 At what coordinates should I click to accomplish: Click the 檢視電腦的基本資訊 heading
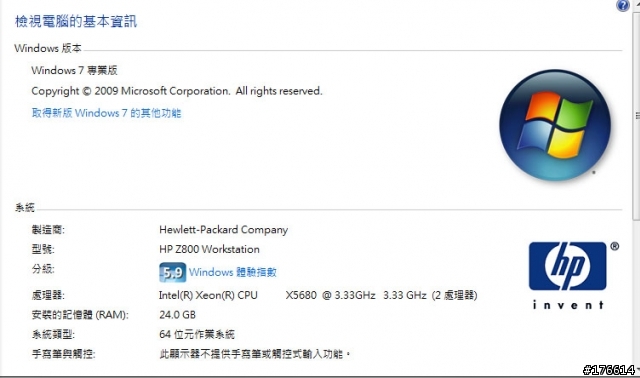(x=76, y=21)
